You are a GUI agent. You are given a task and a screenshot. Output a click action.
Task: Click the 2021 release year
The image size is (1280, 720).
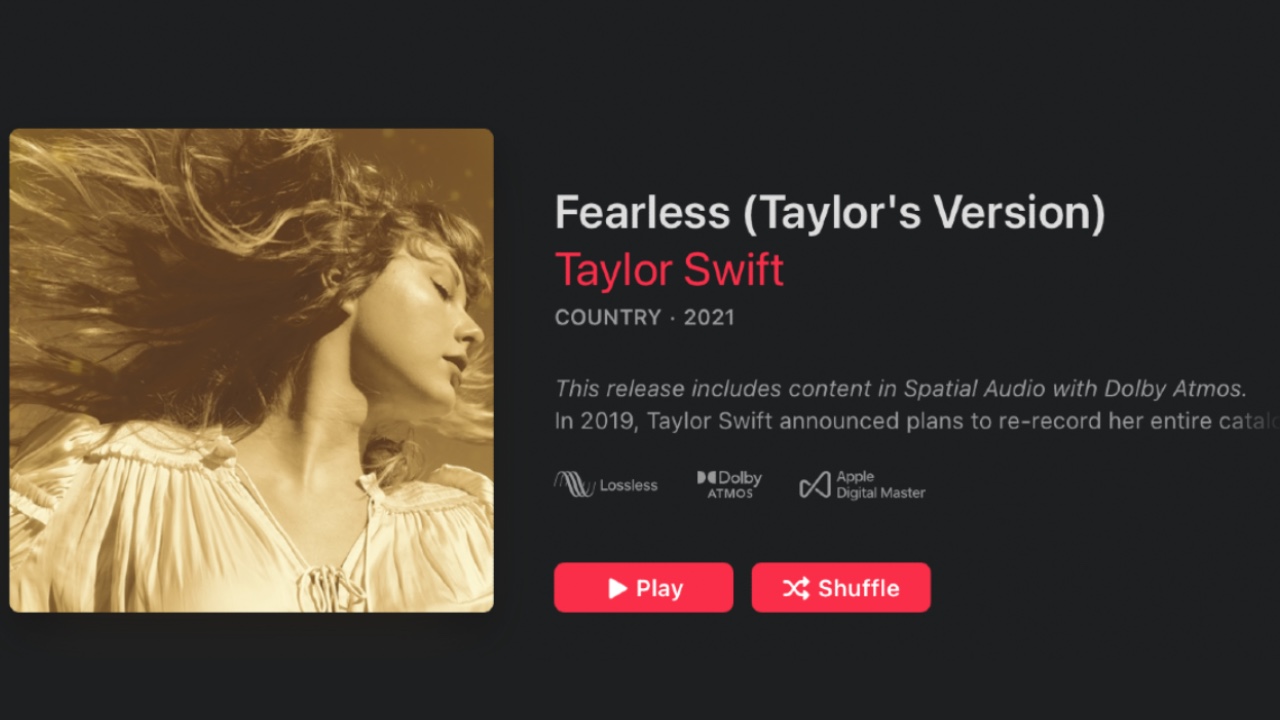[x=709, y=318]
